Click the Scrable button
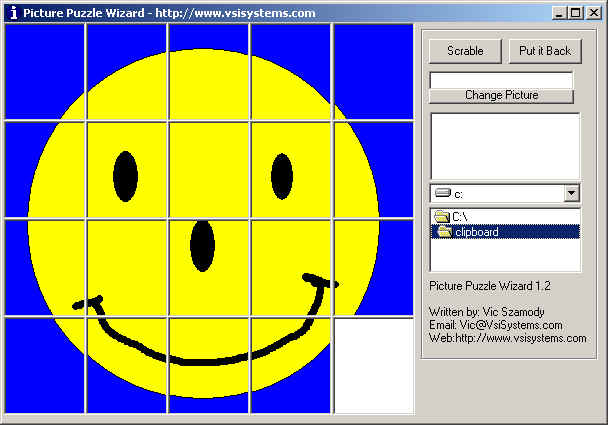608x425 pixels. 465,51
